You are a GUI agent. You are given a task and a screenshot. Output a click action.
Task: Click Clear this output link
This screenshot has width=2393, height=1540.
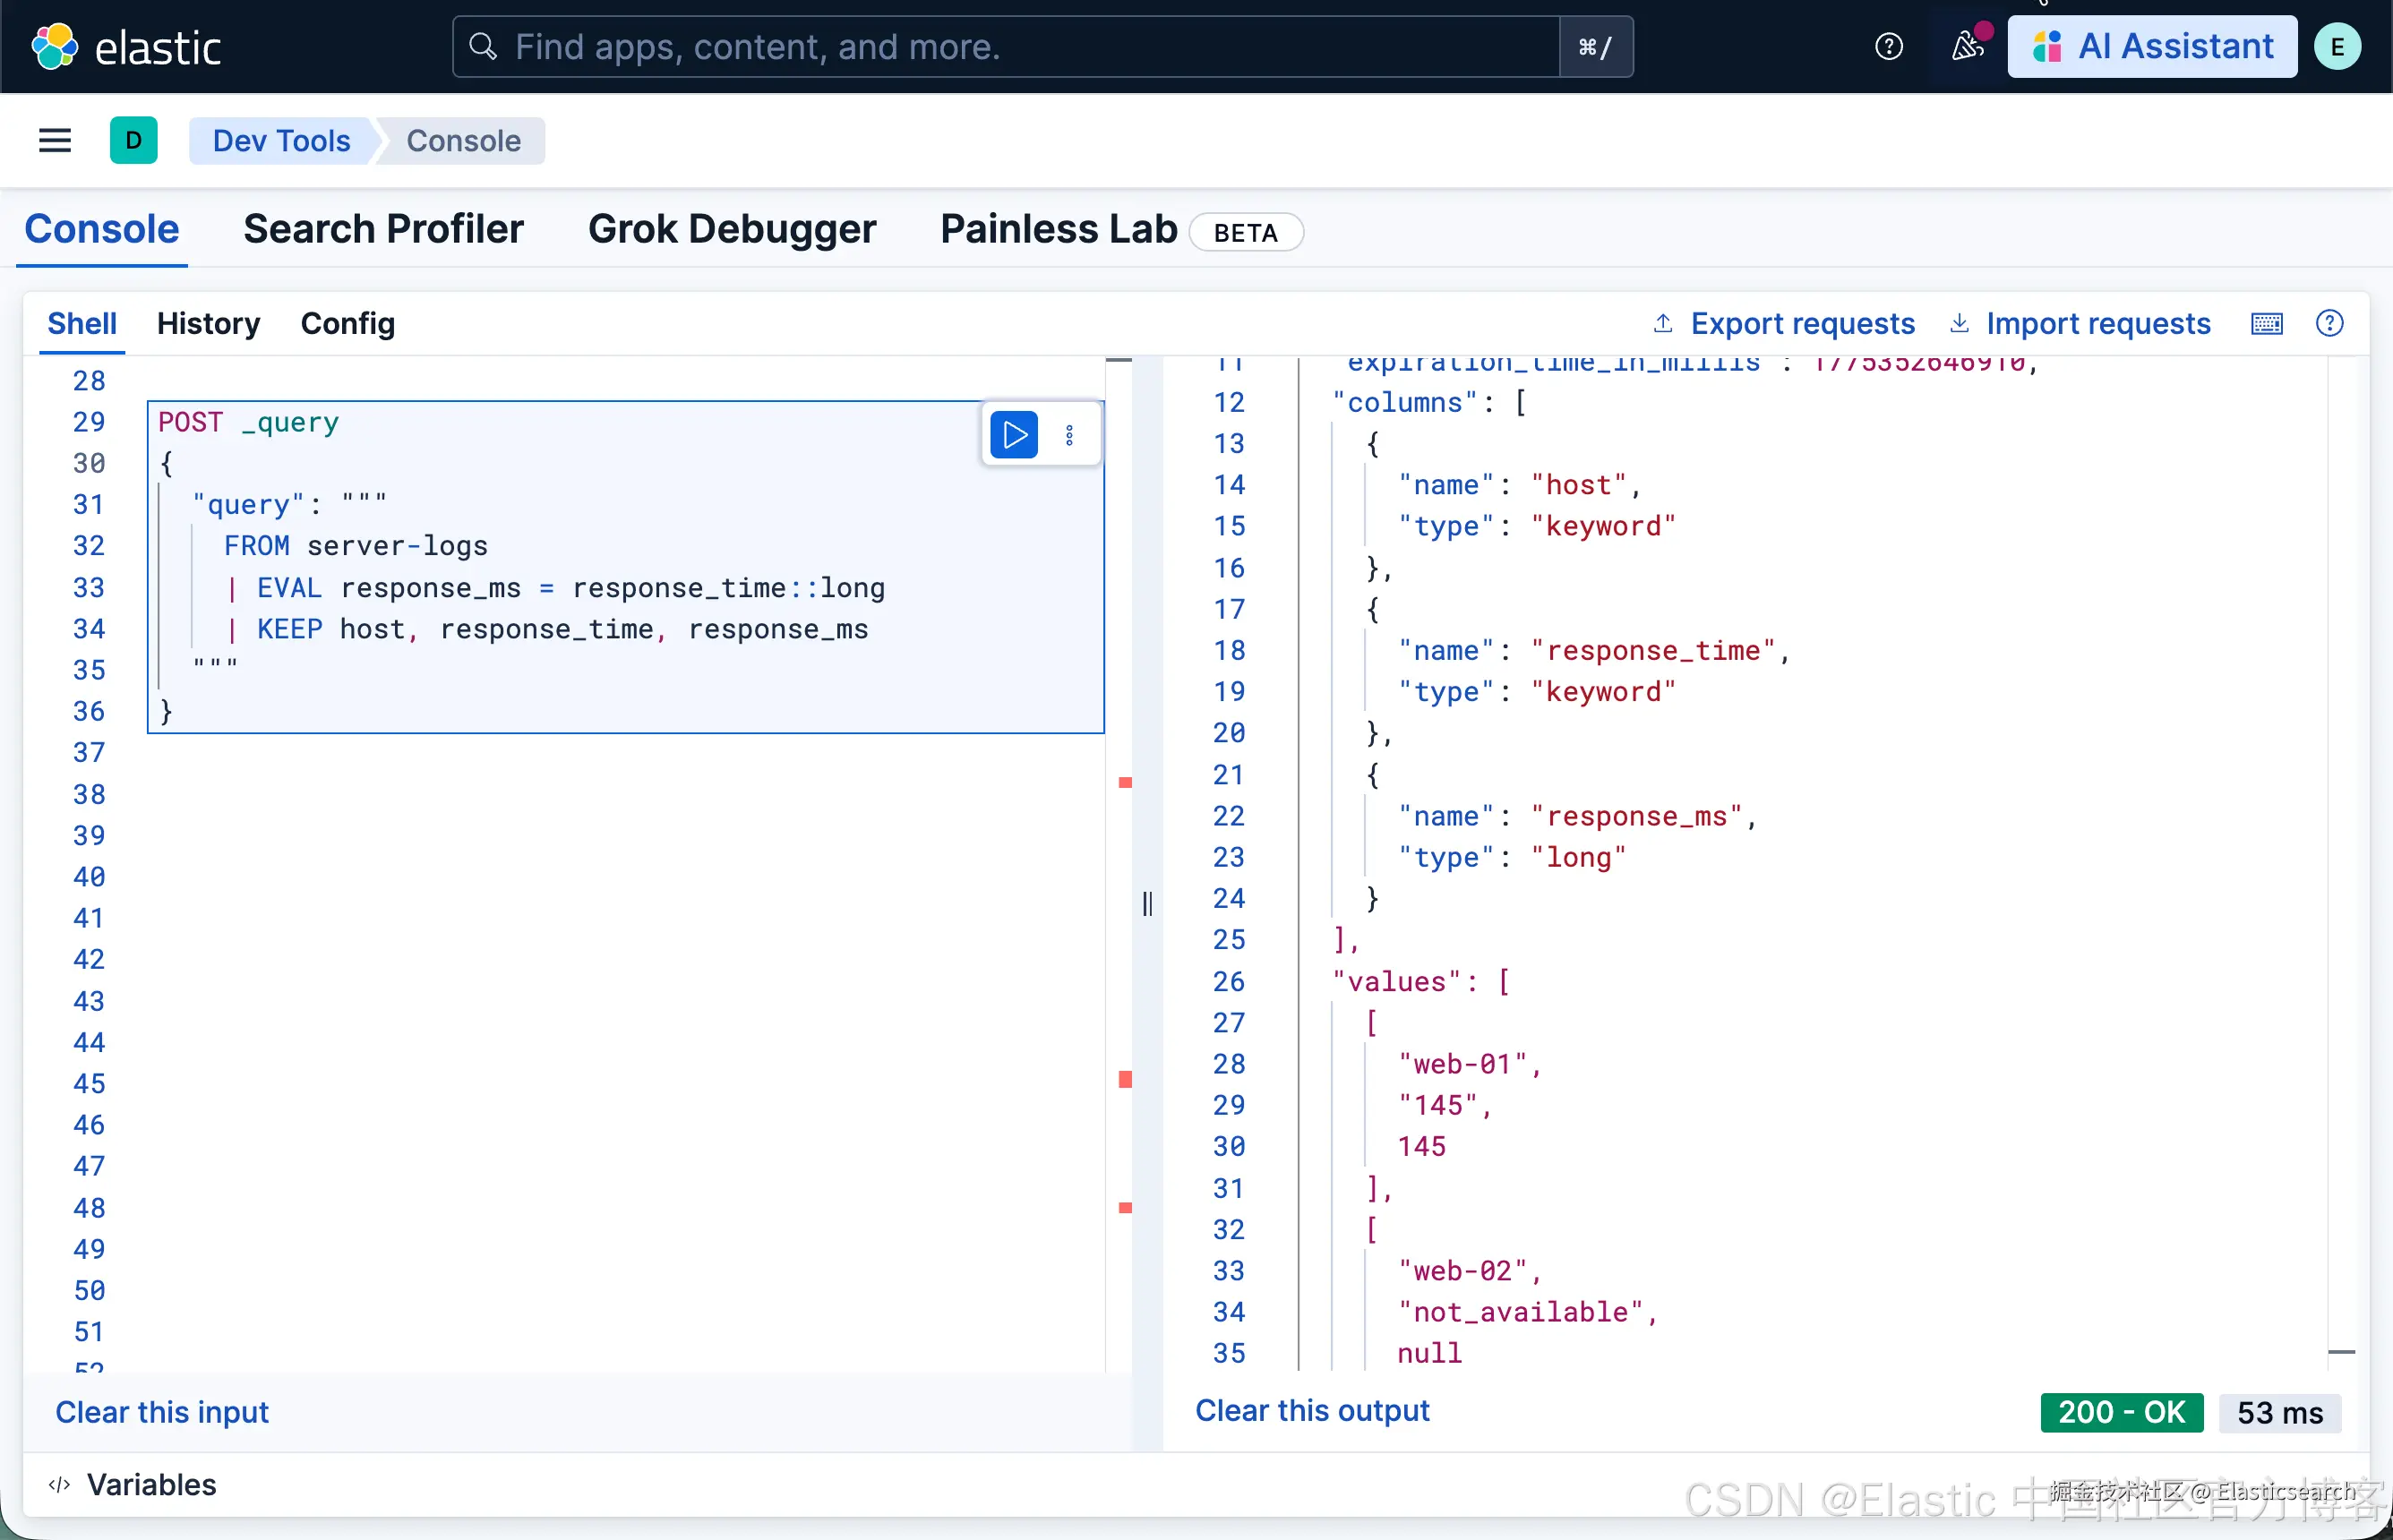(1312, 1410)
